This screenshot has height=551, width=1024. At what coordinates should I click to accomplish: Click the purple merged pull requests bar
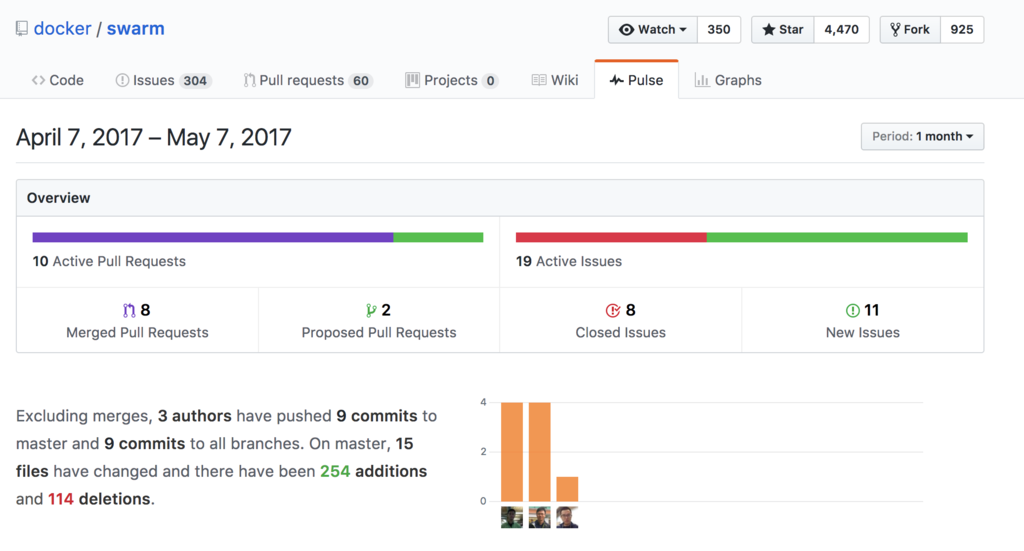click(x=213, y=238)
